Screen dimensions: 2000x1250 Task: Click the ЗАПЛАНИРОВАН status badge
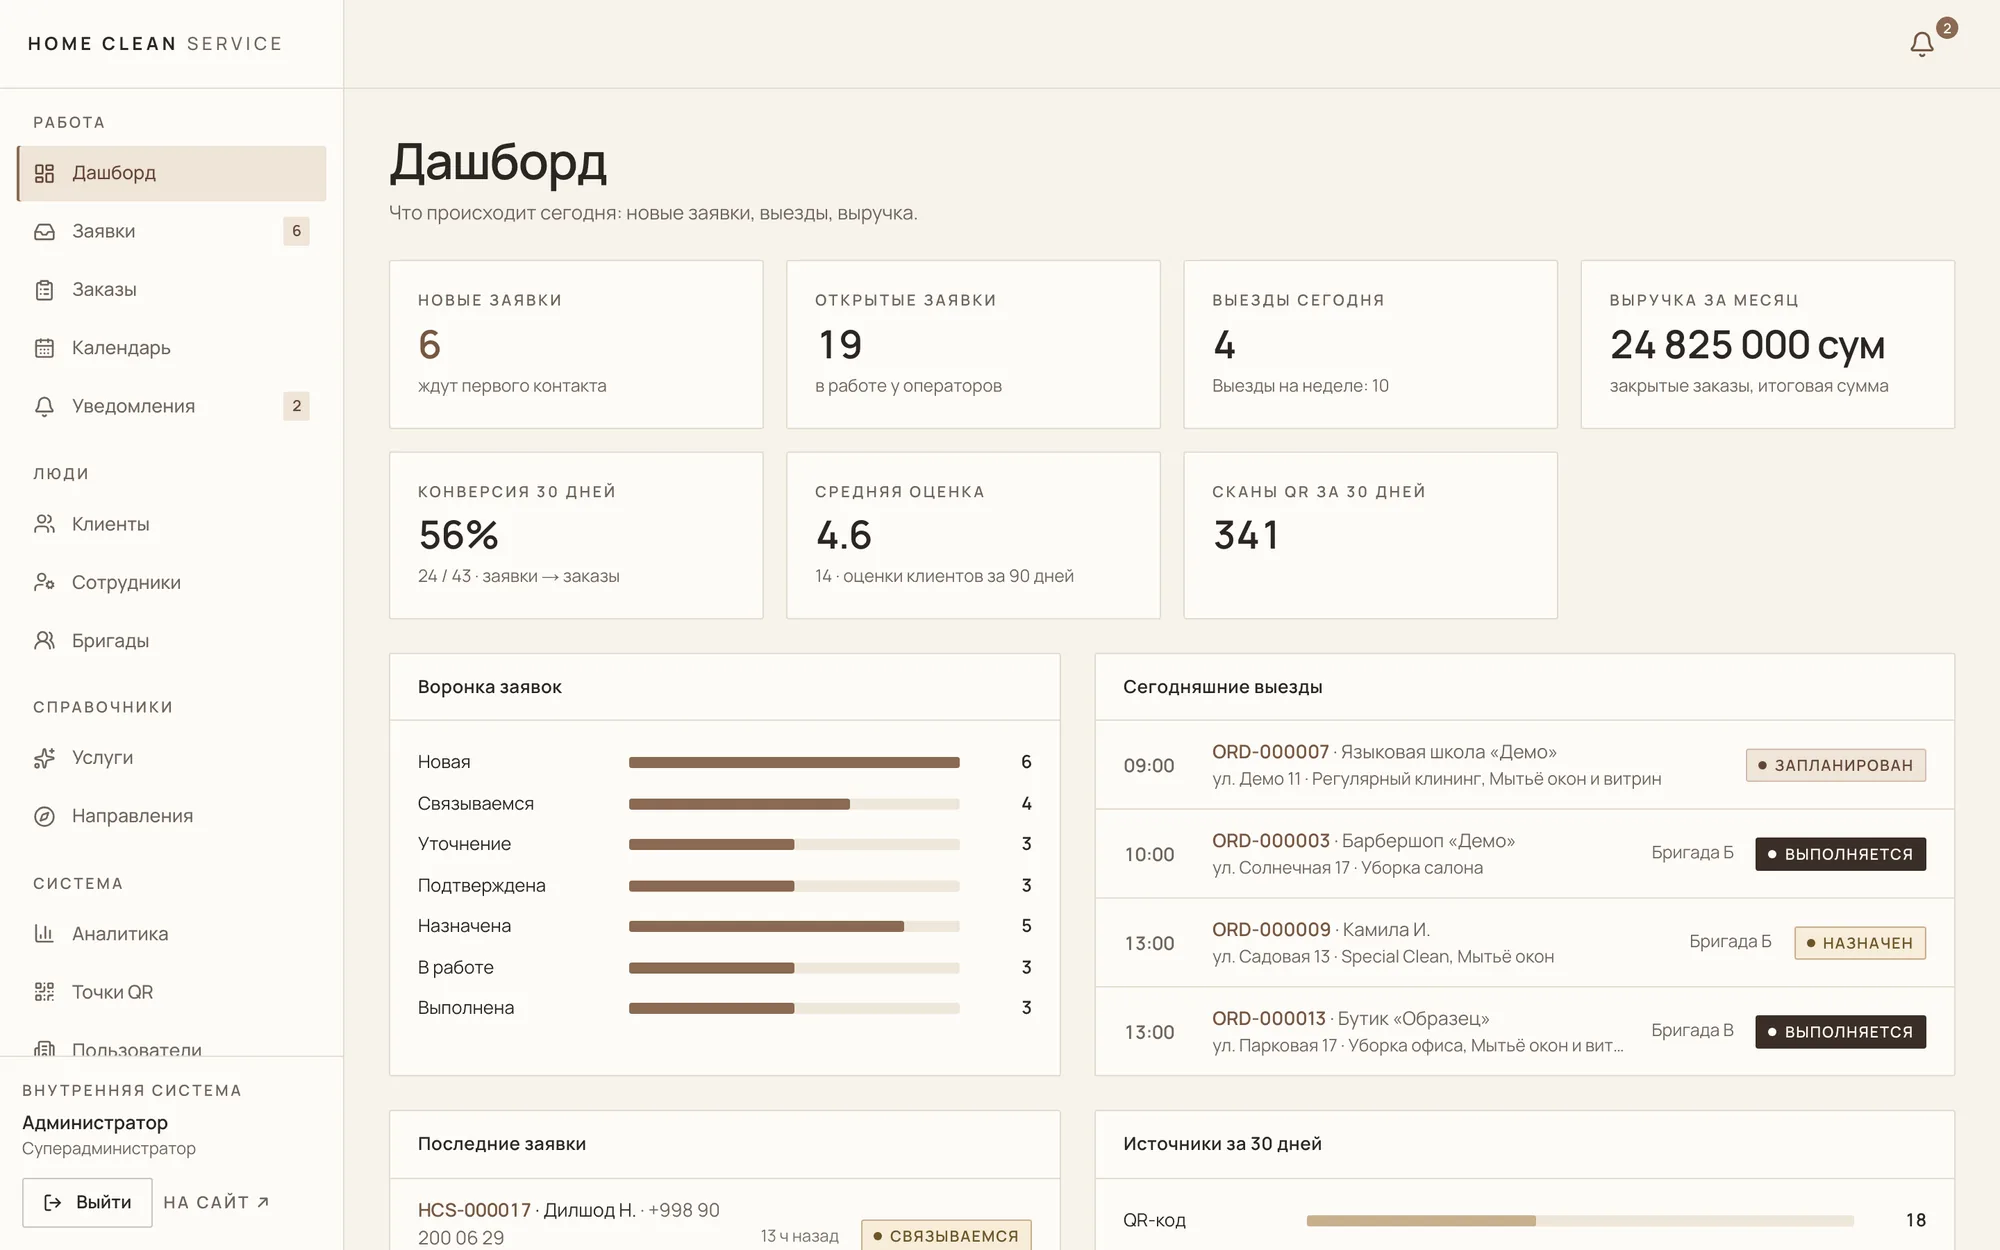(x=1836, y=765)
